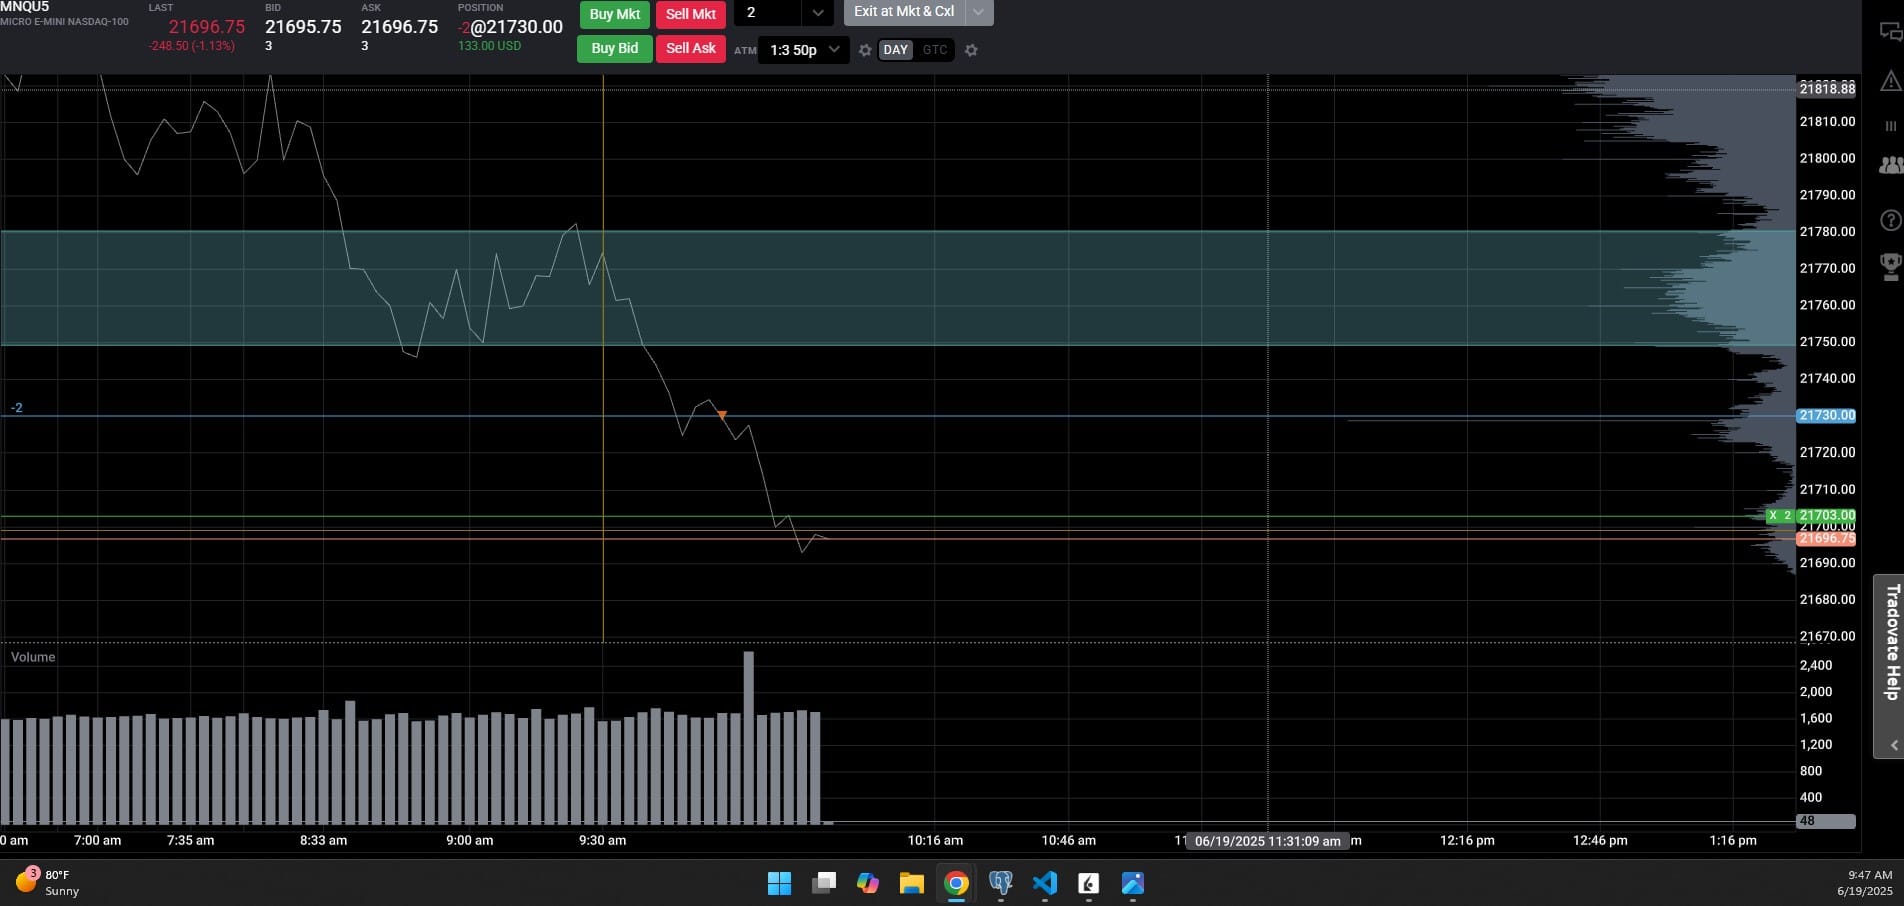Click the Buy Bid button
This screenshot has width=1904, height=906.
coord(614,48)
